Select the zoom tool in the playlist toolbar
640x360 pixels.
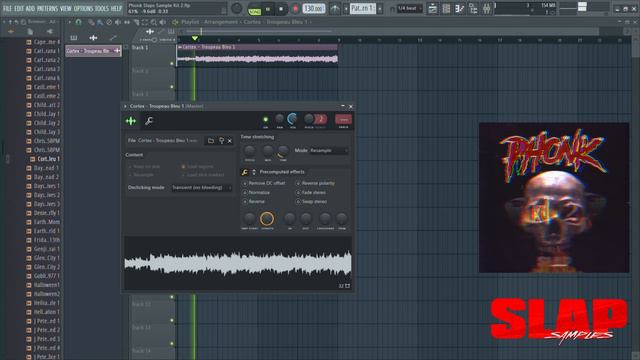pos(153,22)
